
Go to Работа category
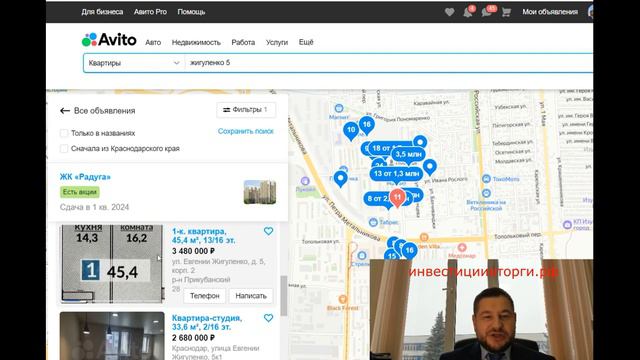243,42
